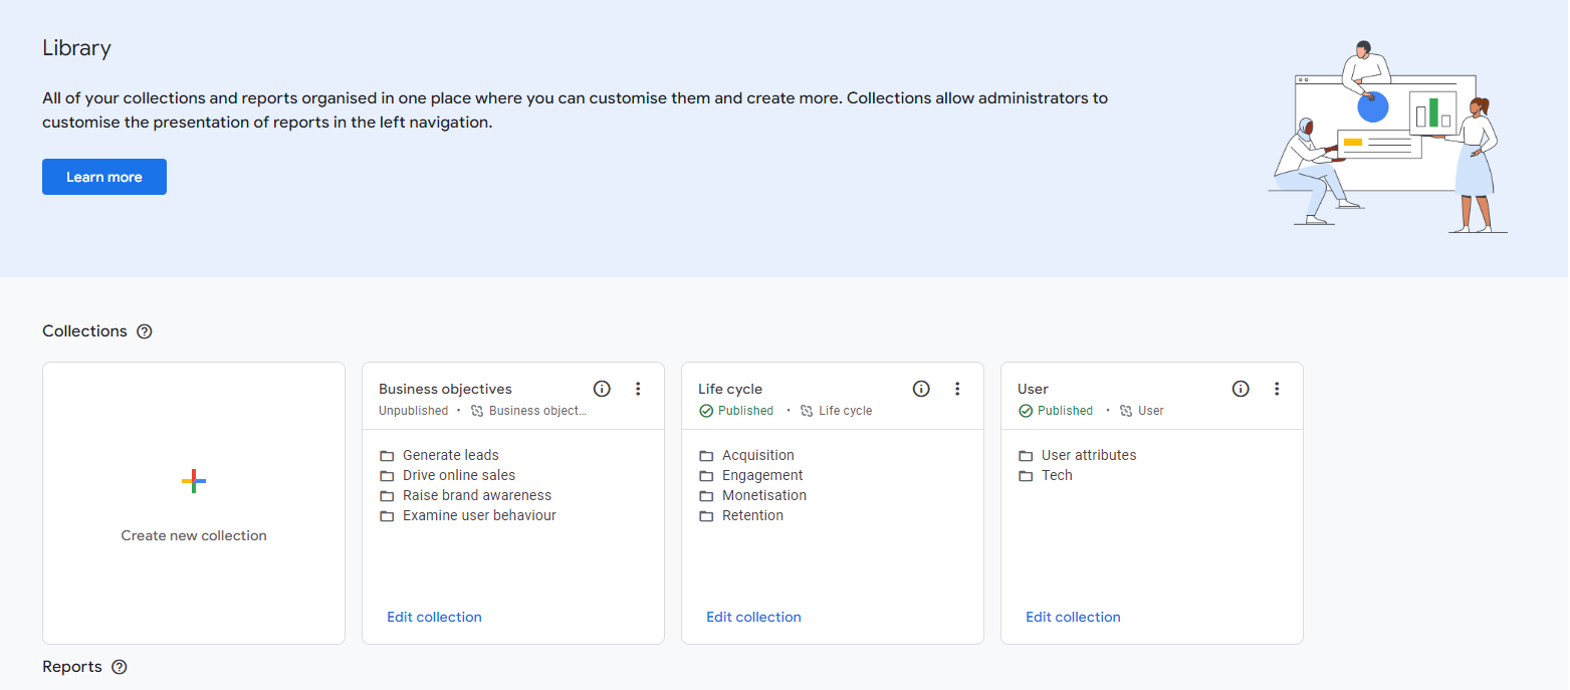Click the Tech topic text
This screenshot has height=690, width=1570.
1057,475
